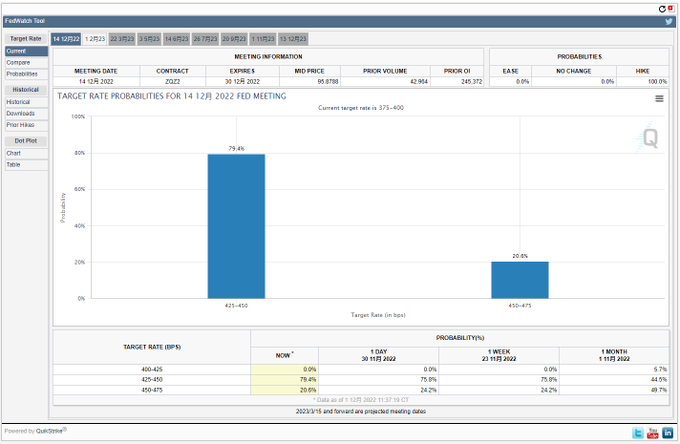Open the YouTube icon in the footer

pos(652,433)
